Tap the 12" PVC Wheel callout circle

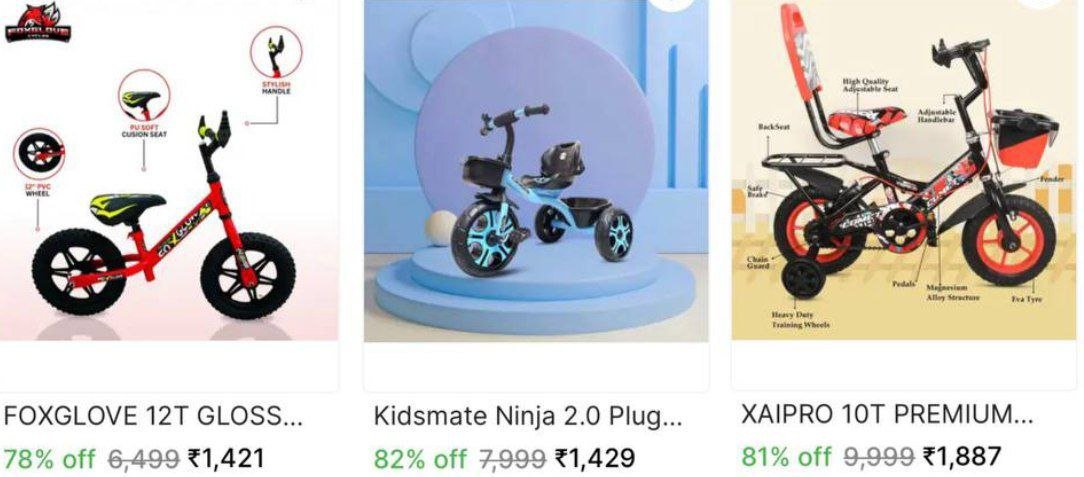tap(39, 154)
